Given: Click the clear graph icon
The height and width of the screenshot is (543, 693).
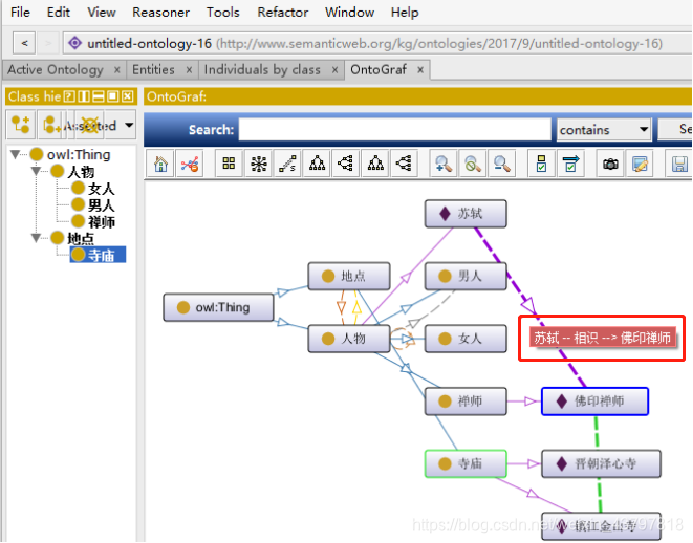Looking at the screenshot, I should [x=189, y=164].
